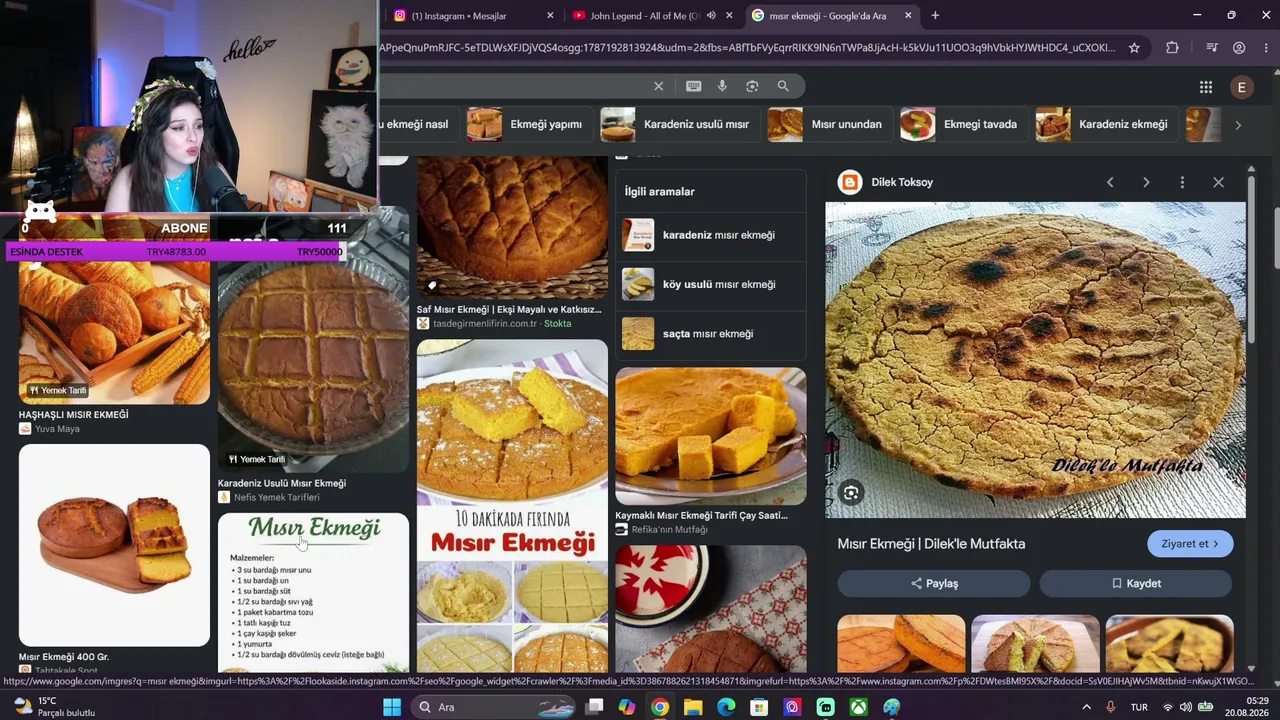Open the Dilek Toksoy source link

pyautogui.click(x=901, y=182)
